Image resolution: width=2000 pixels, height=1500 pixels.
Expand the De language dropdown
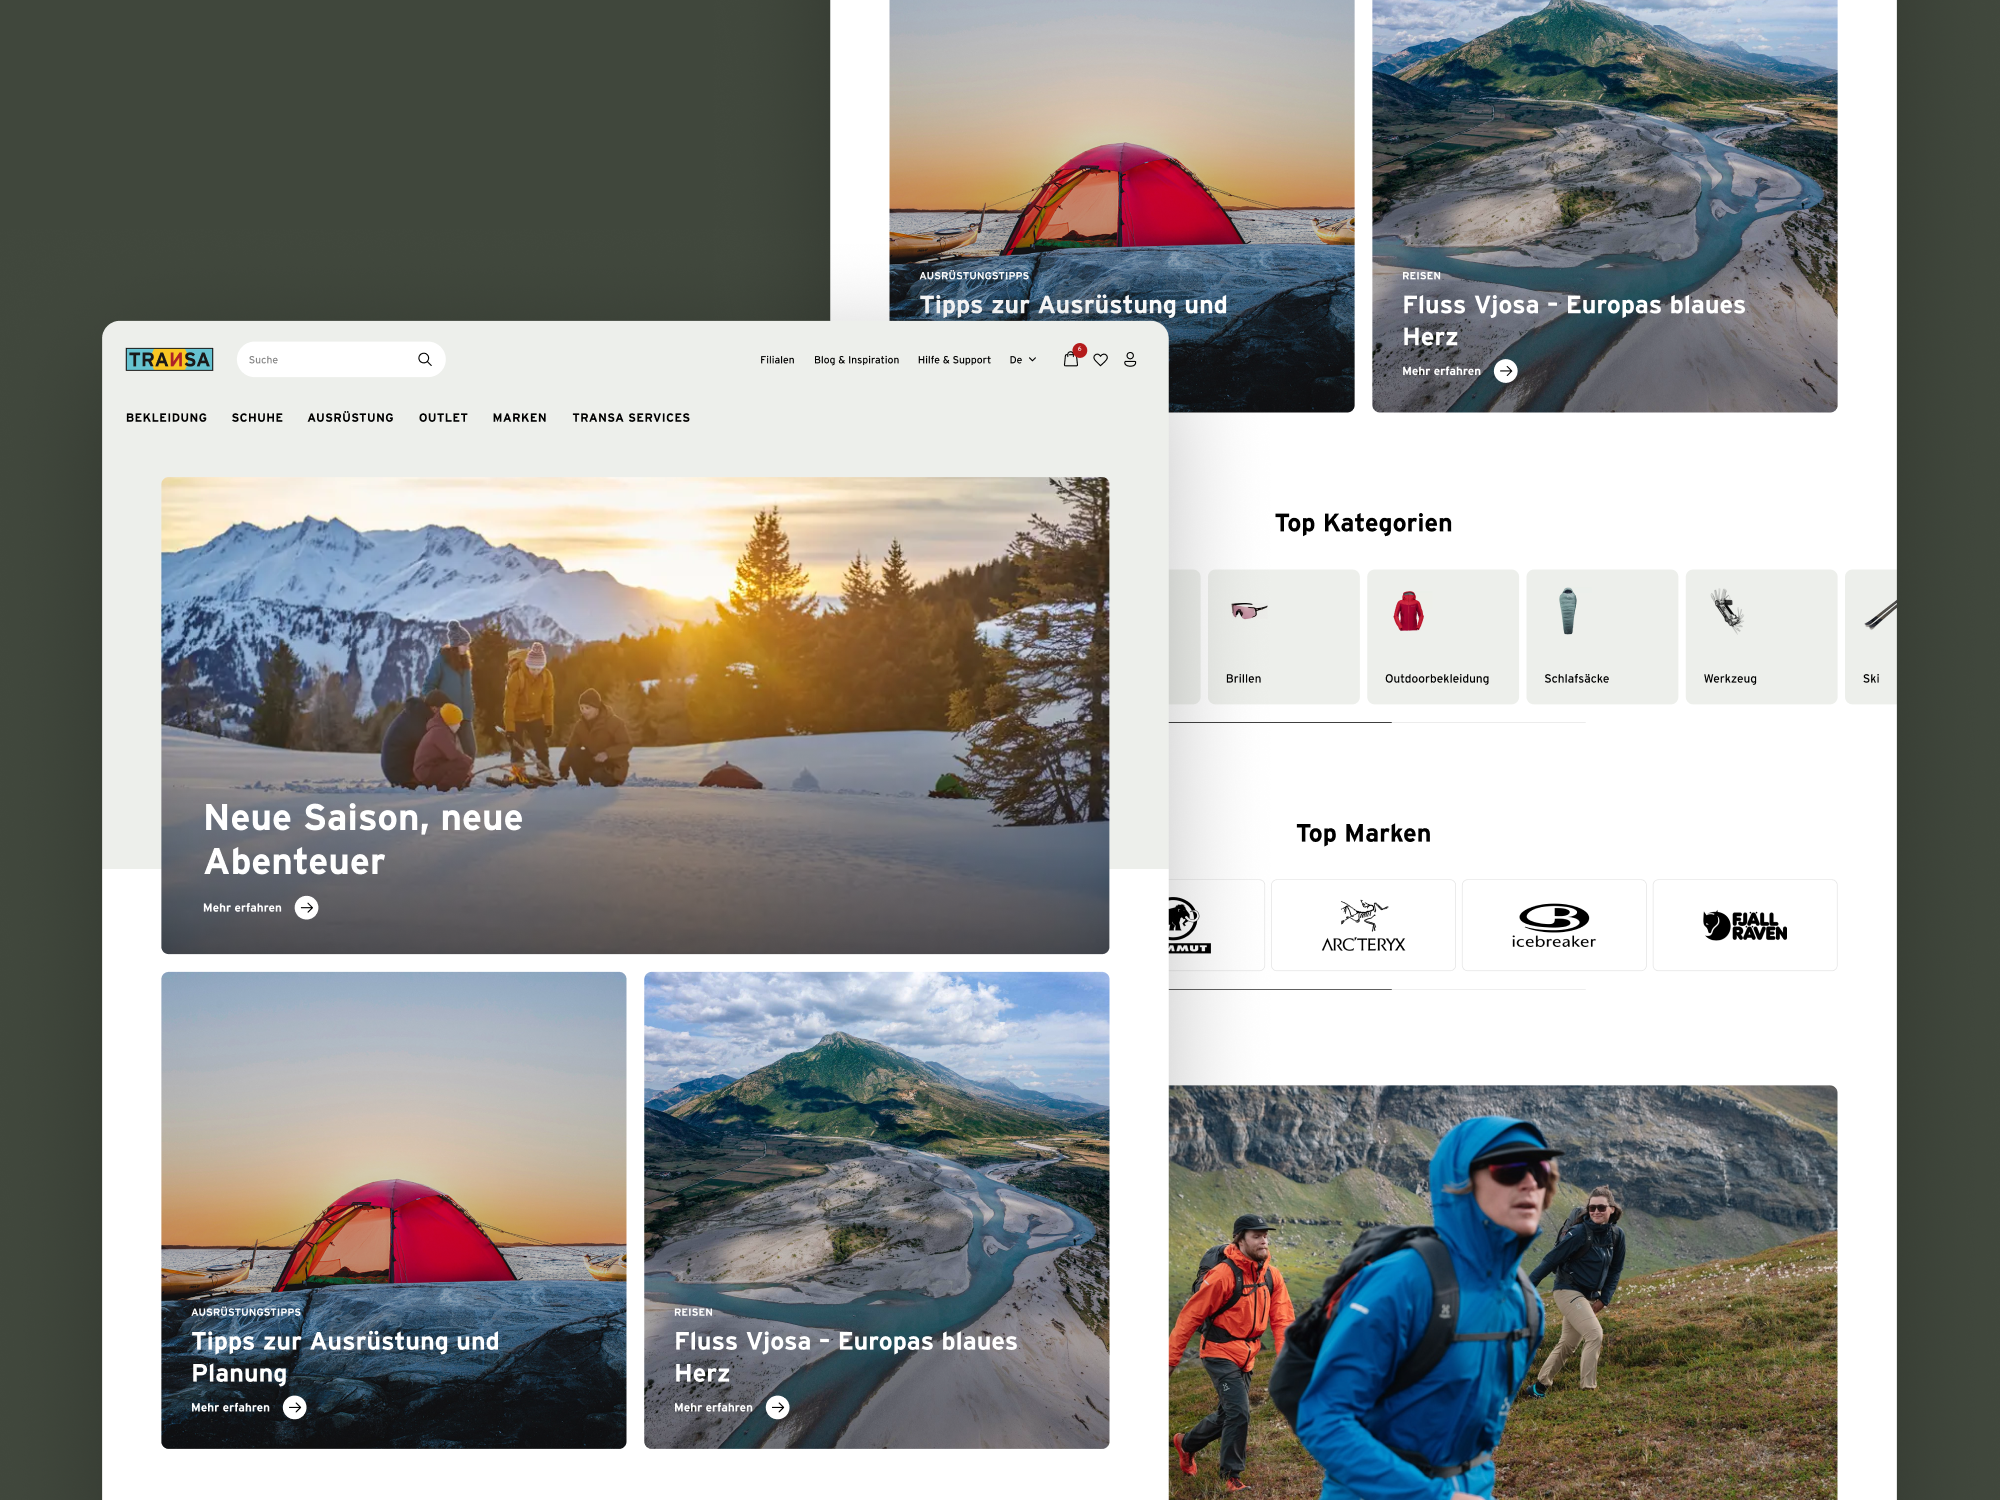point(1022,360)
